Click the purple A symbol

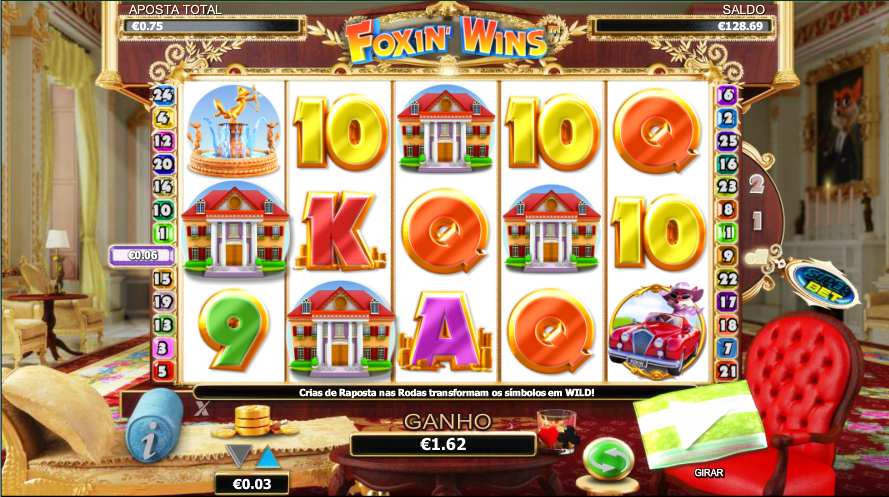[x=445, y=332]
